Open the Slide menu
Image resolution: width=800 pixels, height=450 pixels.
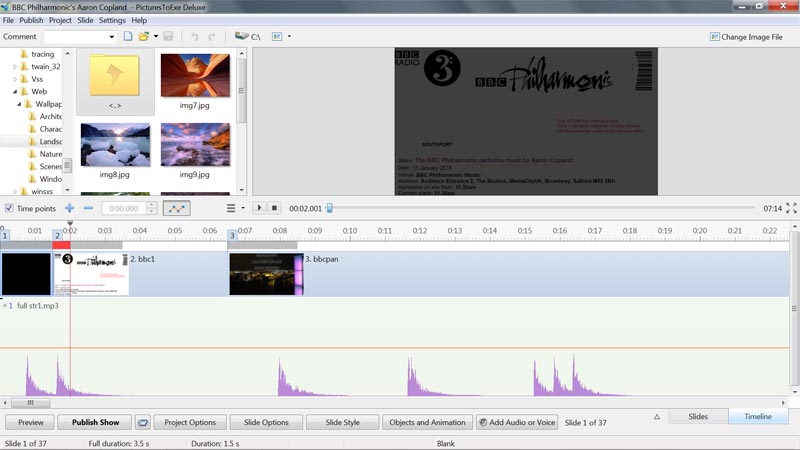85,20
